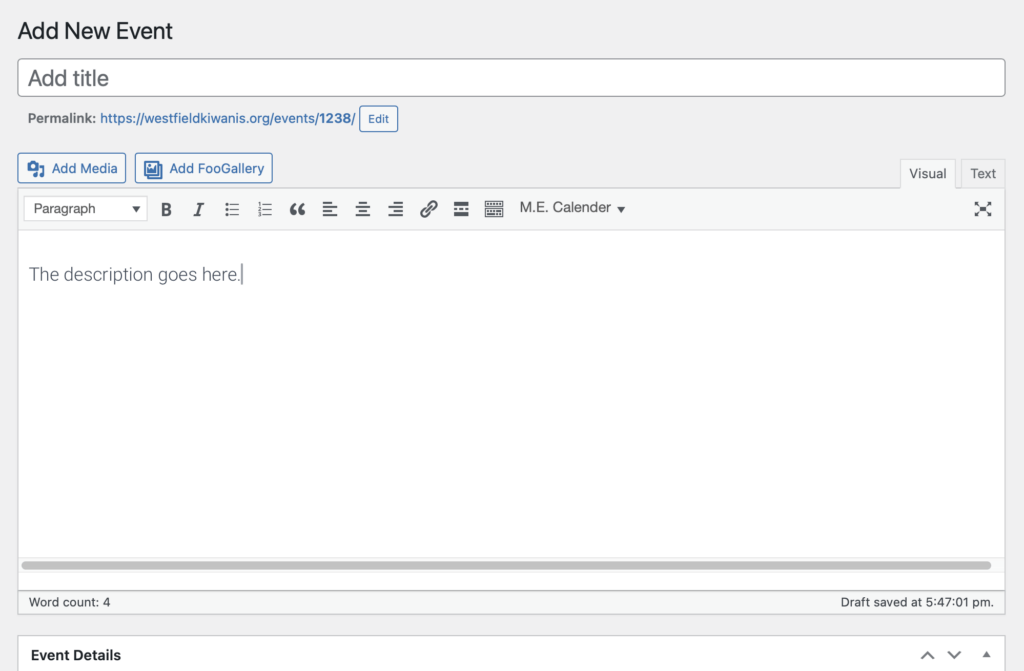This screenshot has width=1024, height=671.
Task: Open the Paragraph format dropdown
Action: 86,209
